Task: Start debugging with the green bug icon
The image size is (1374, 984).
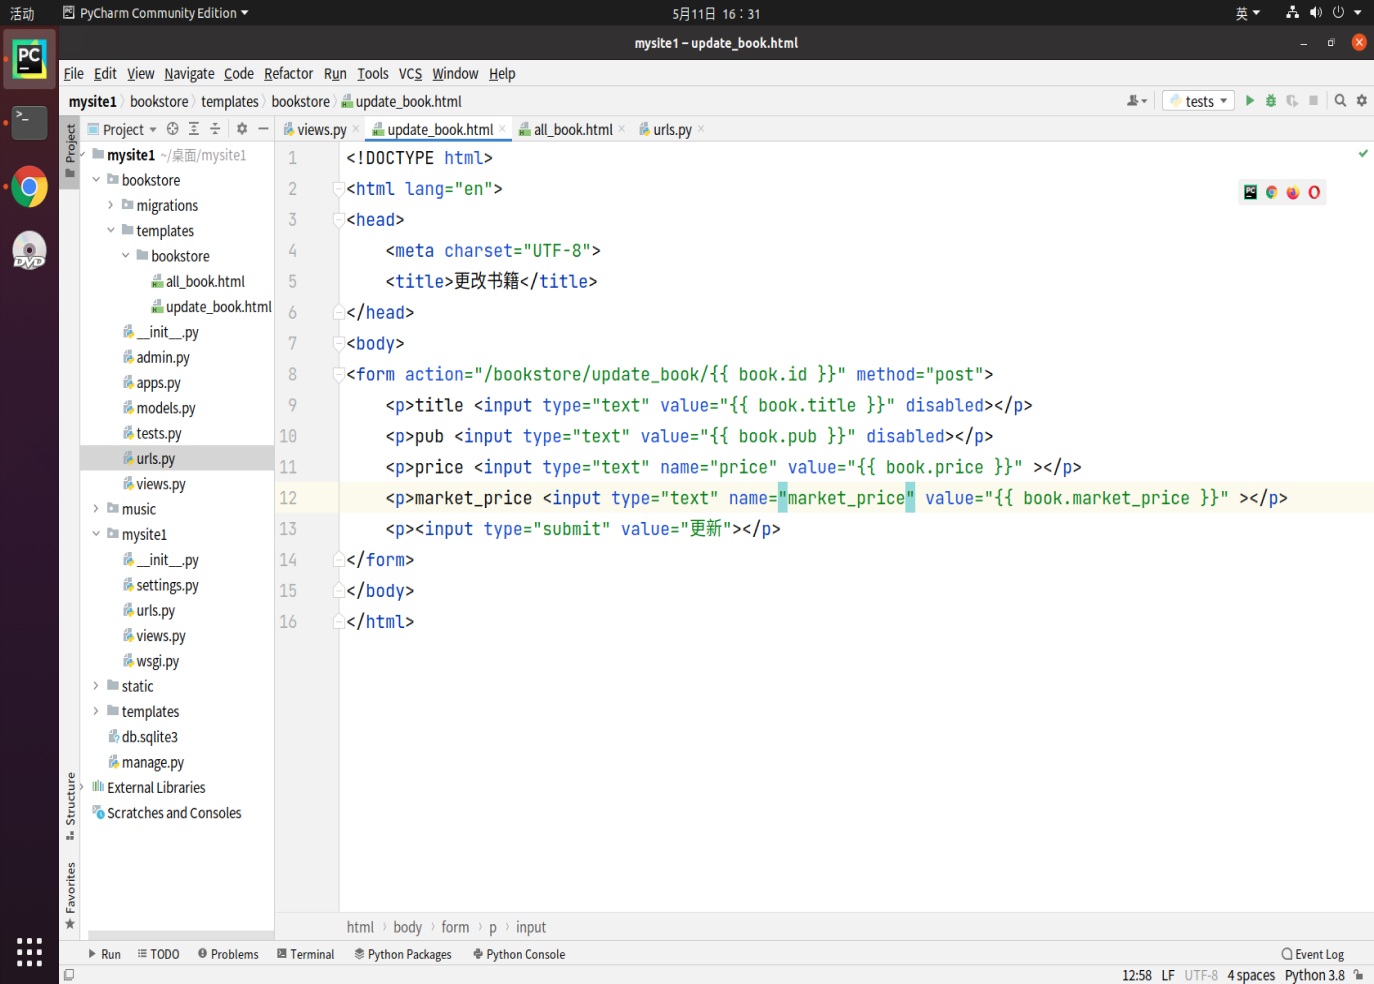Action: click(1271, 101)
